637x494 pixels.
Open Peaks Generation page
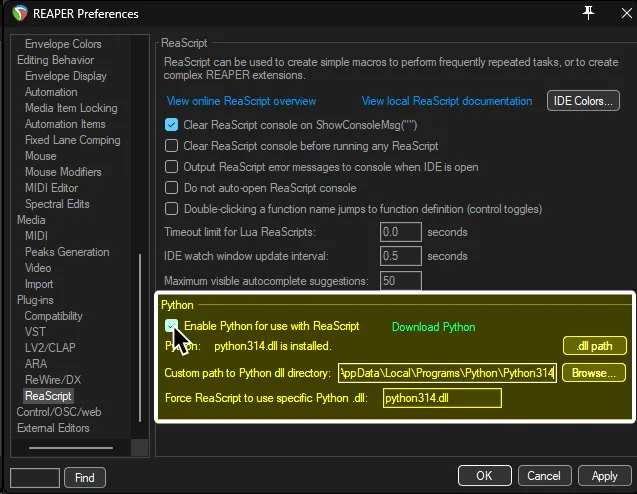(67, 252)
